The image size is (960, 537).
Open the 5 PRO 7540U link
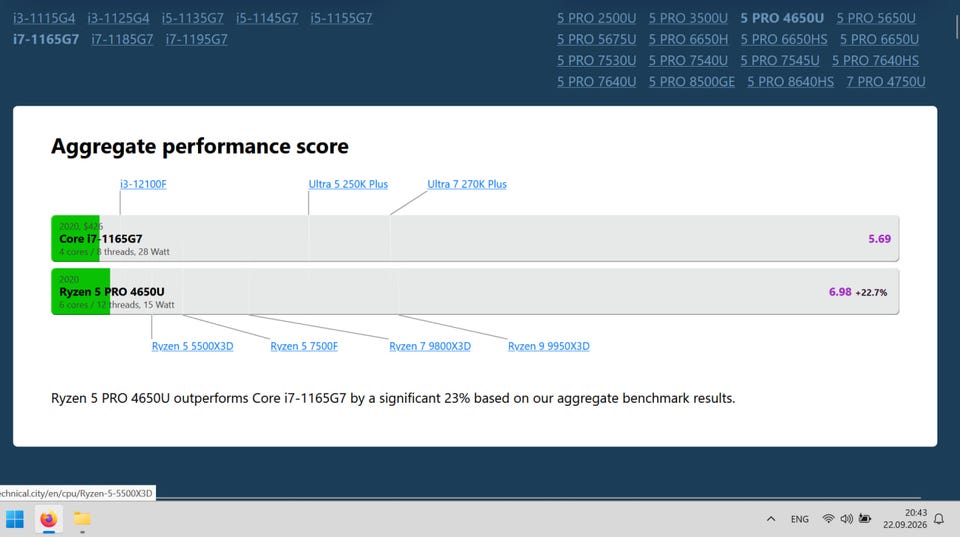coord(688,61)
